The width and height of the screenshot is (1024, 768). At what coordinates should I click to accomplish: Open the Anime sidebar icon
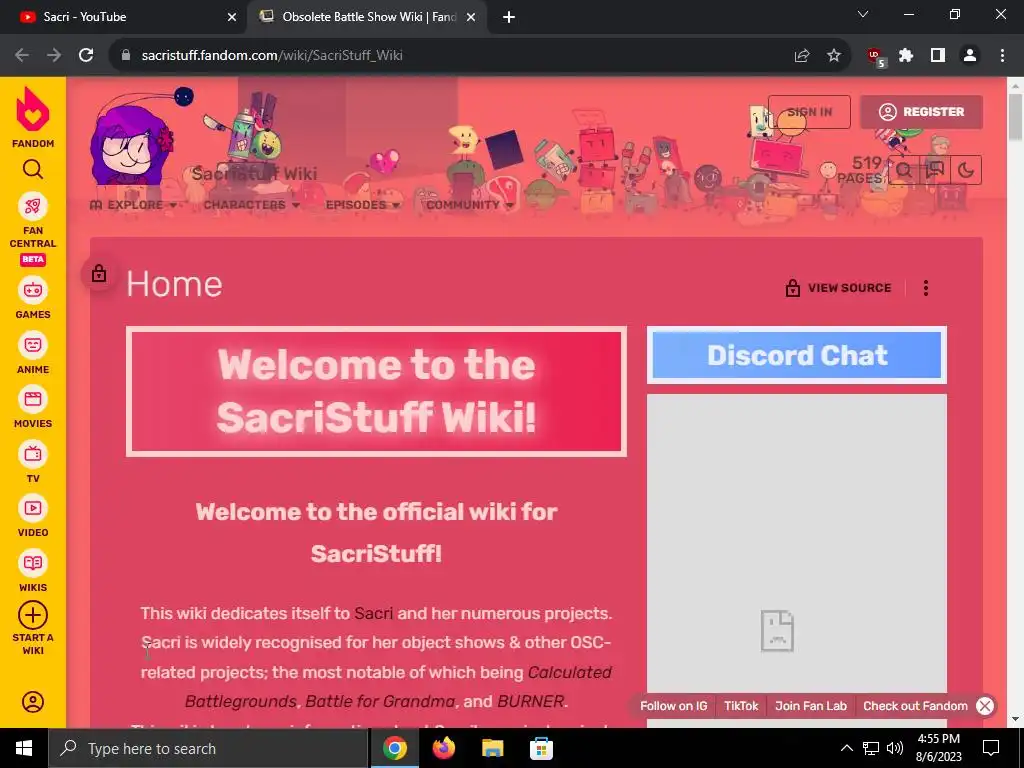click(33, 345)
